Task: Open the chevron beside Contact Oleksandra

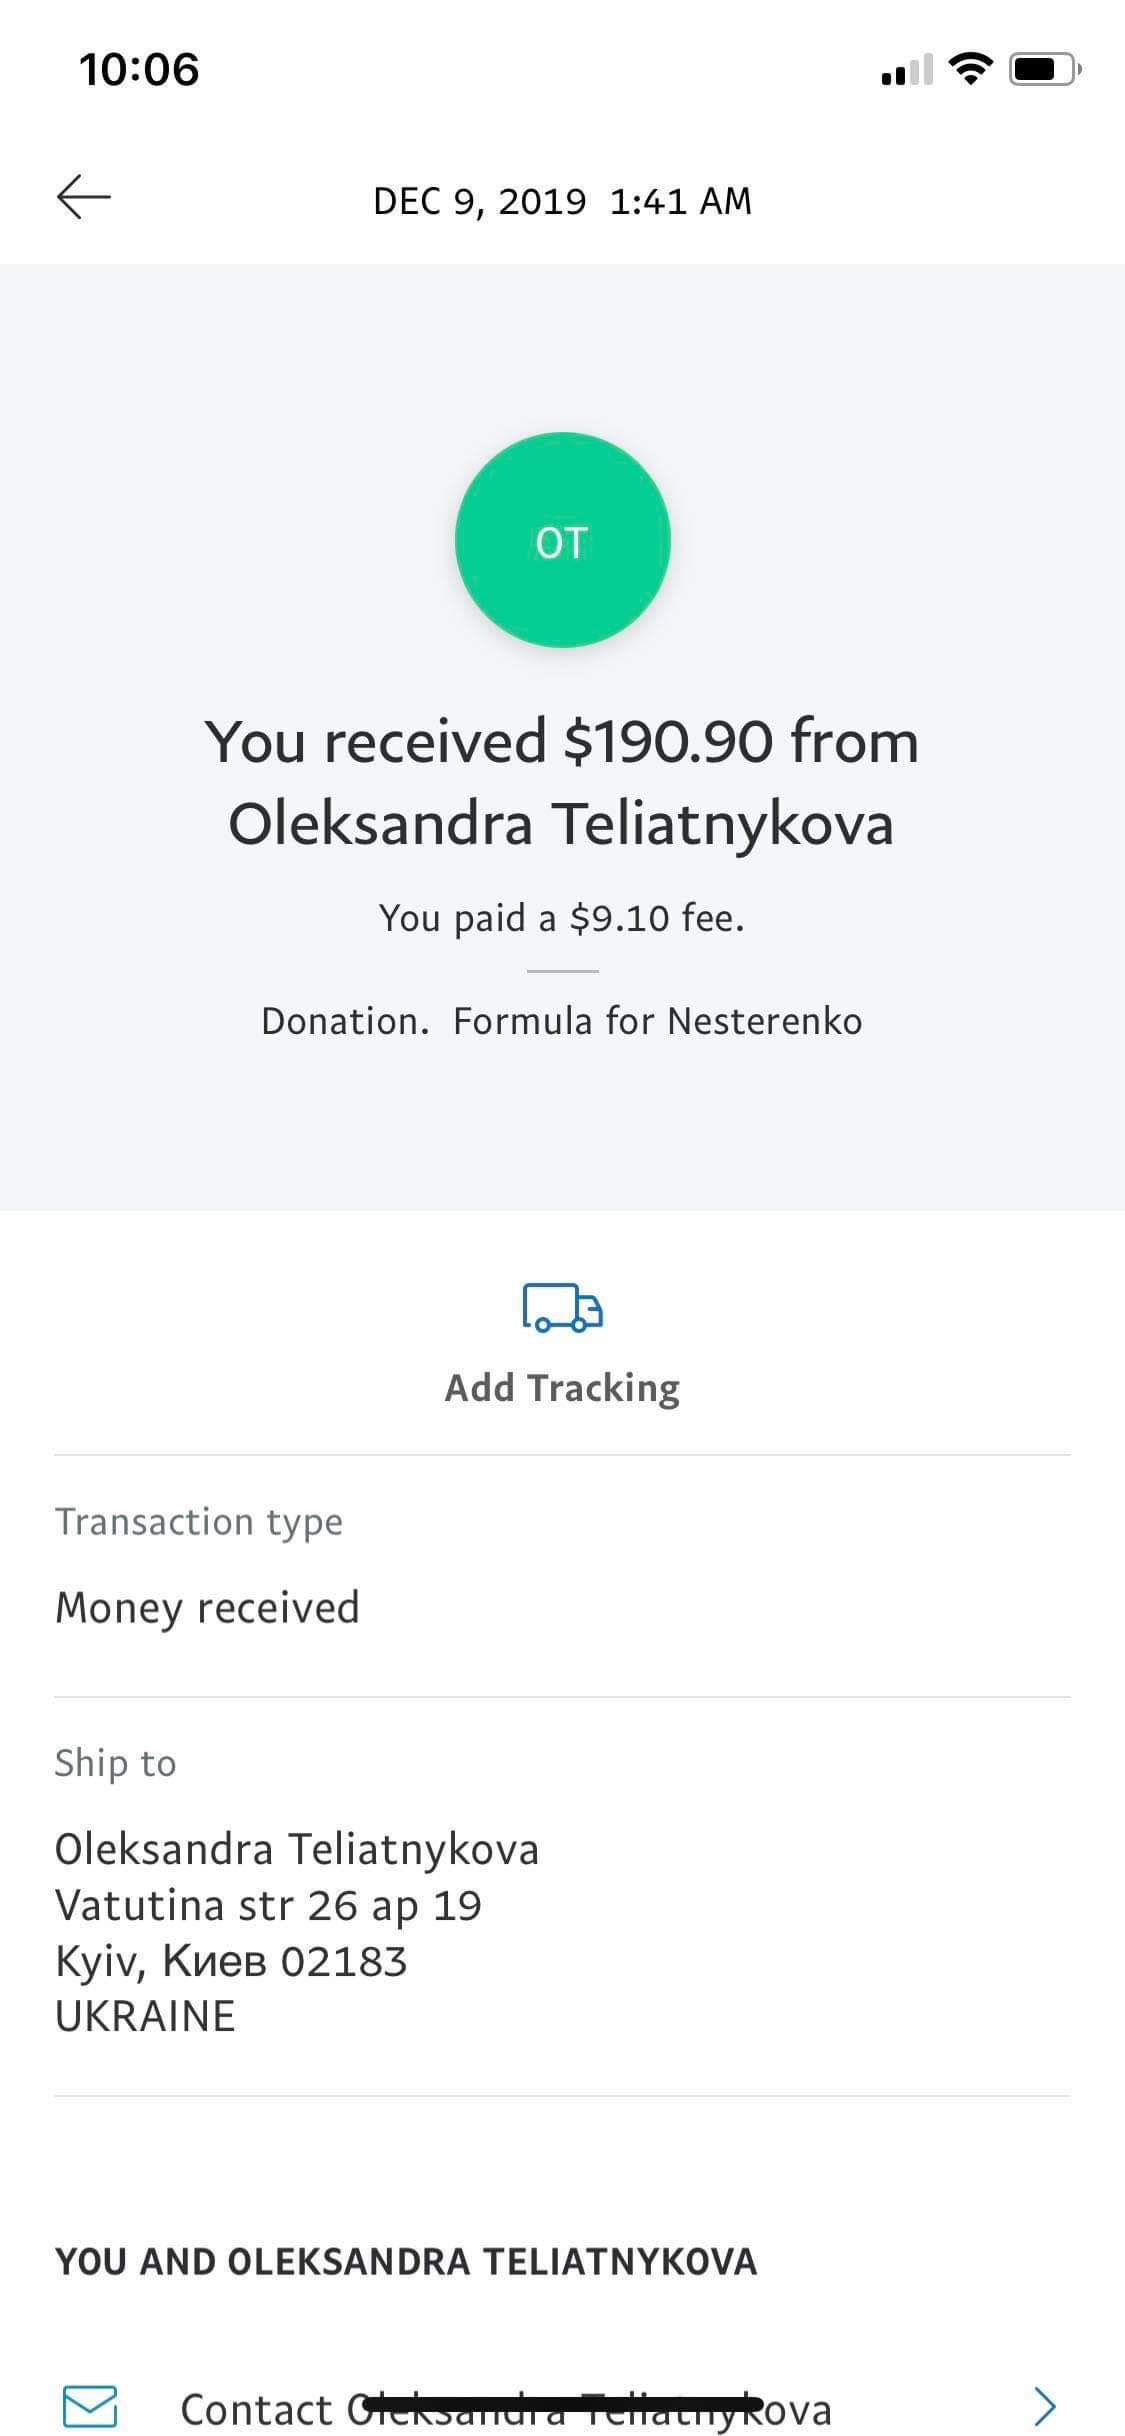Action: click(1044, 2406)
